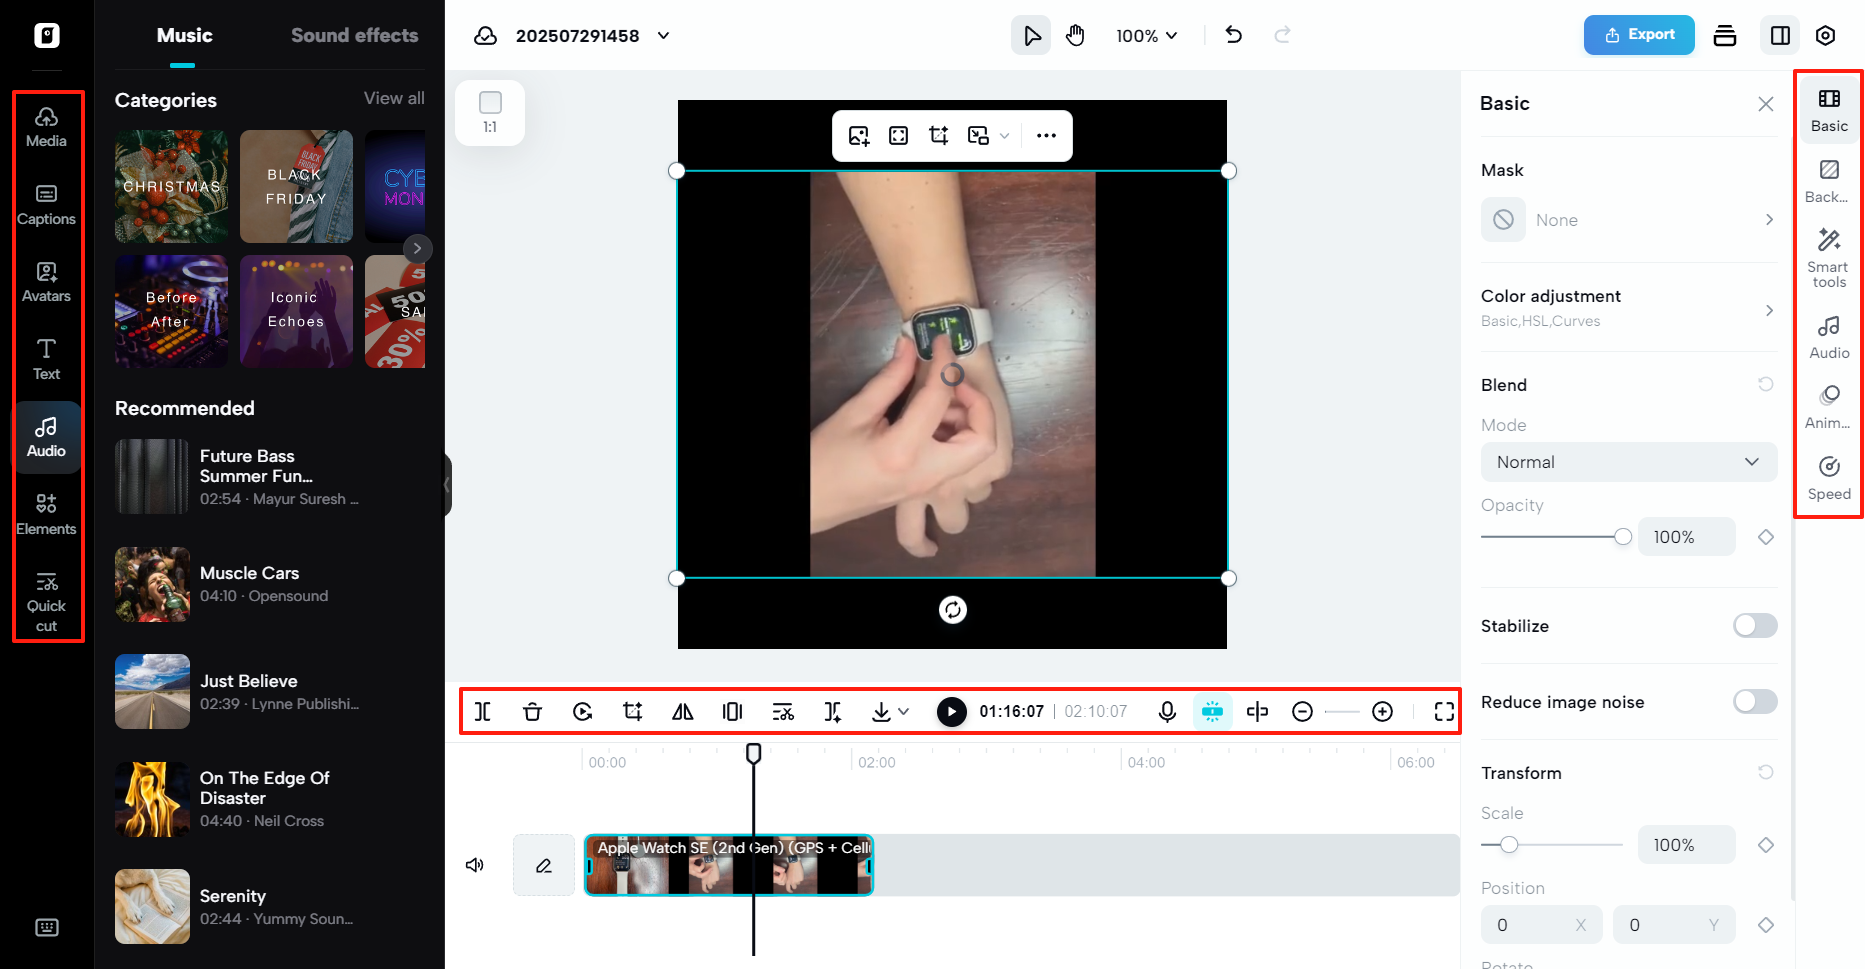Select the Speed tab on the right panel
Image resolution: width=1865 pixels, height=969 pixels.
pos(1828,477)
